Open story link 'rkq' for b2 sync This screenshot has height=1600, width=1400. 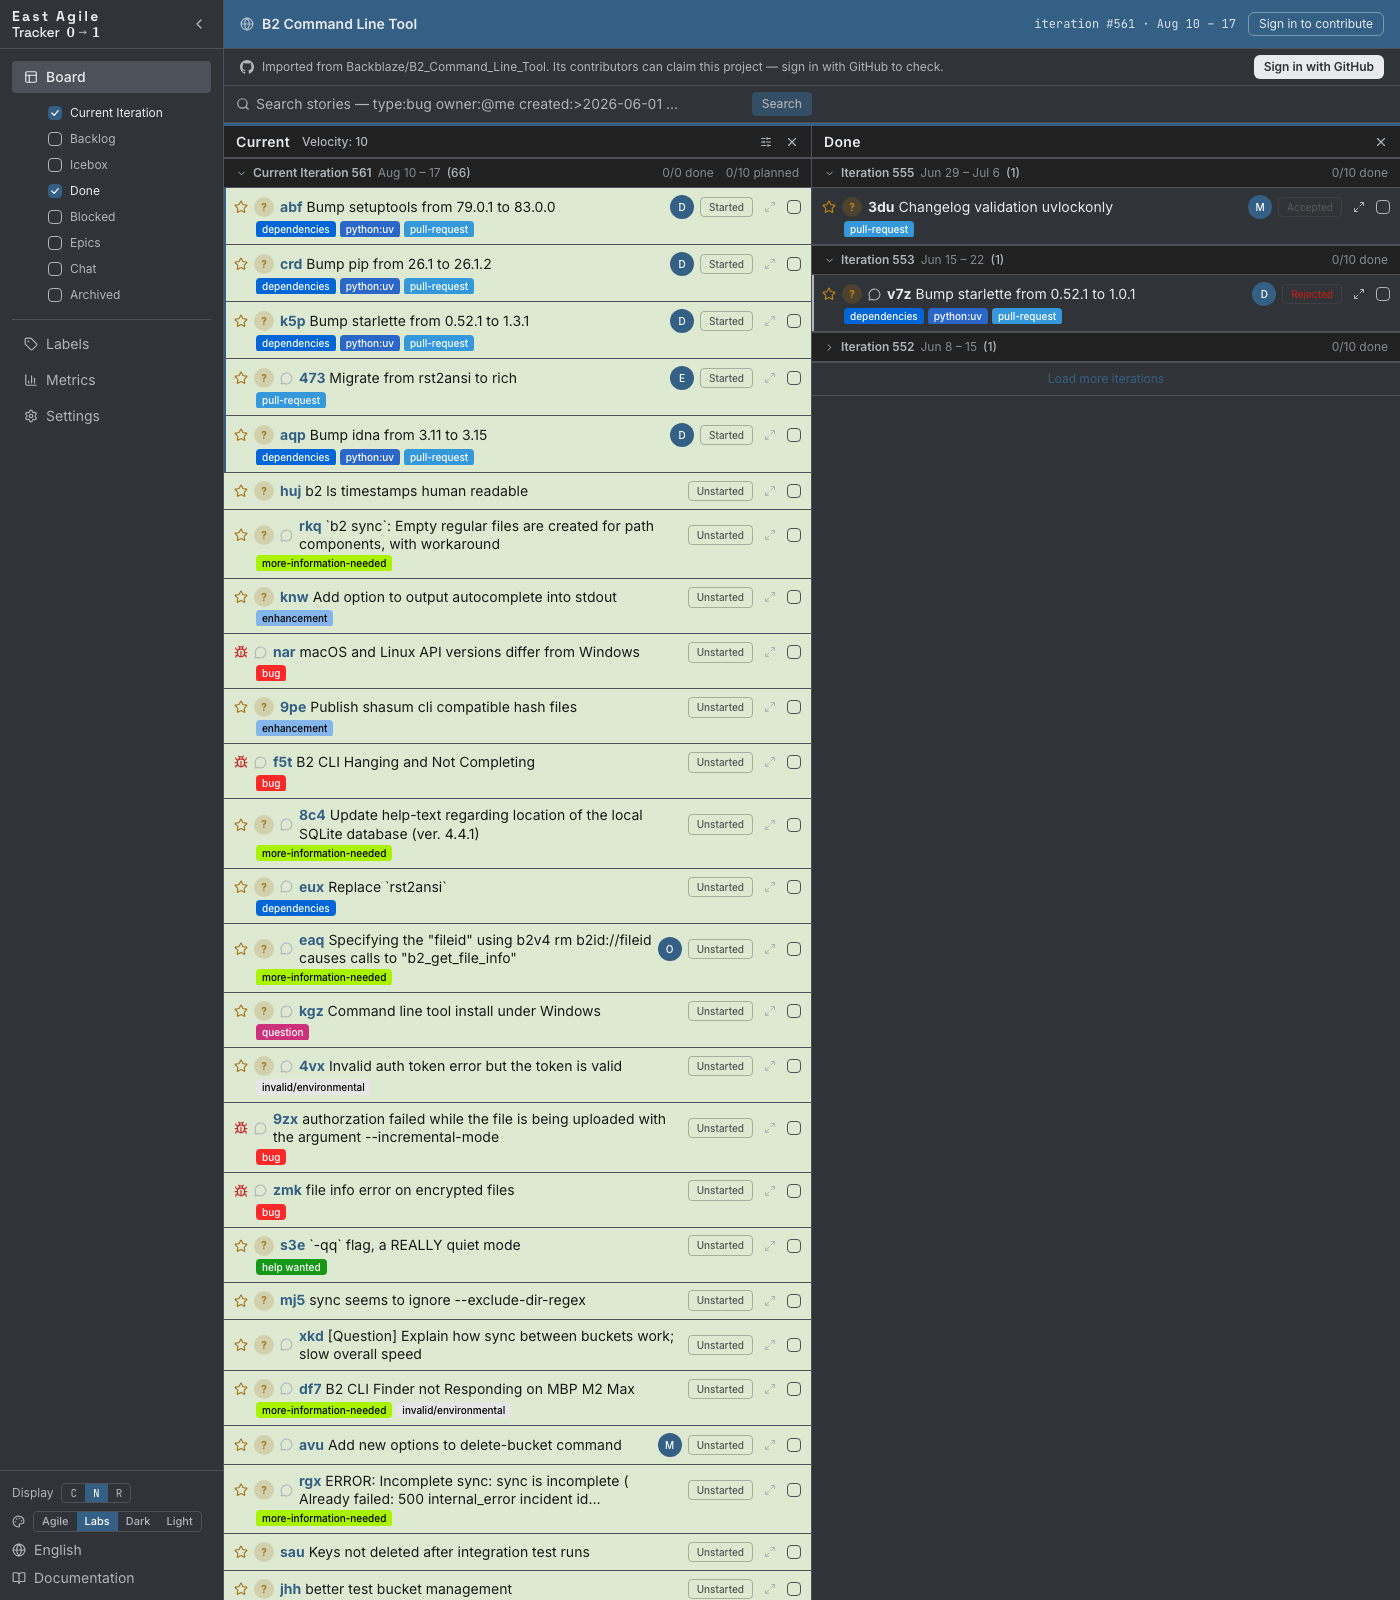[x=310, y=526]
